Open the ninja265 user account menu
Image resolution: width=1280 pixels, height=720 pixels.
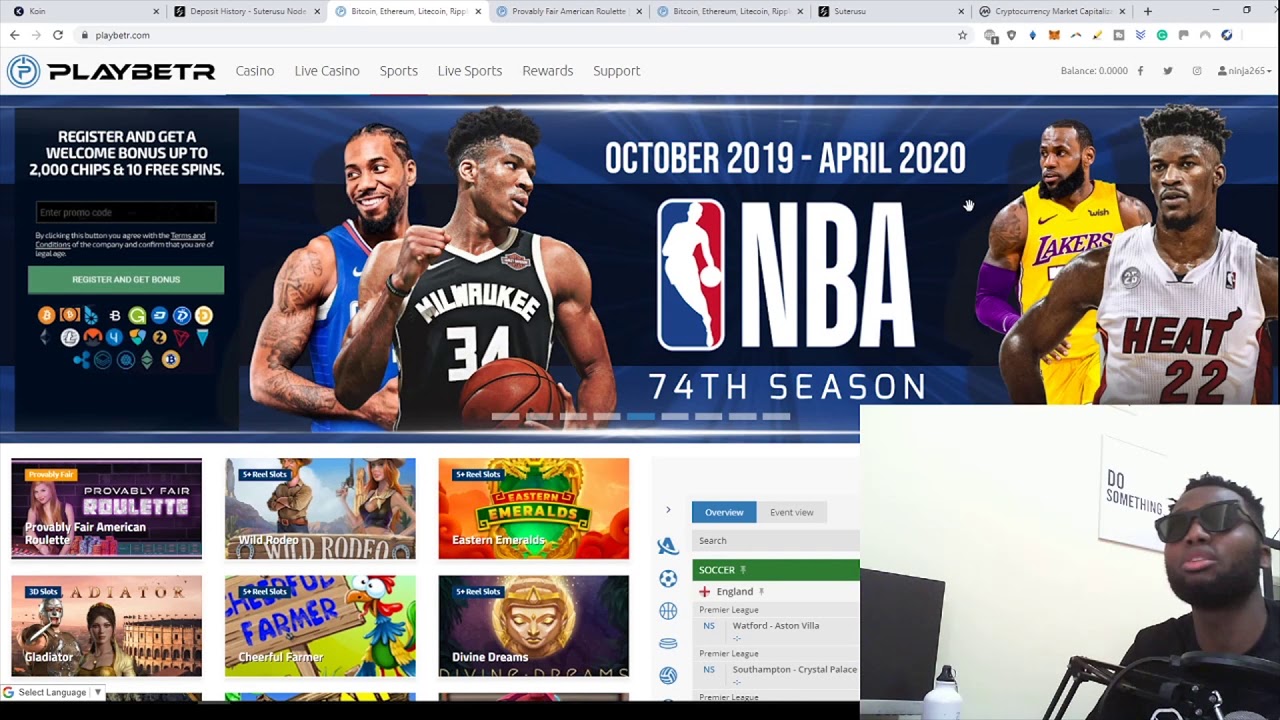(1245, 71)
